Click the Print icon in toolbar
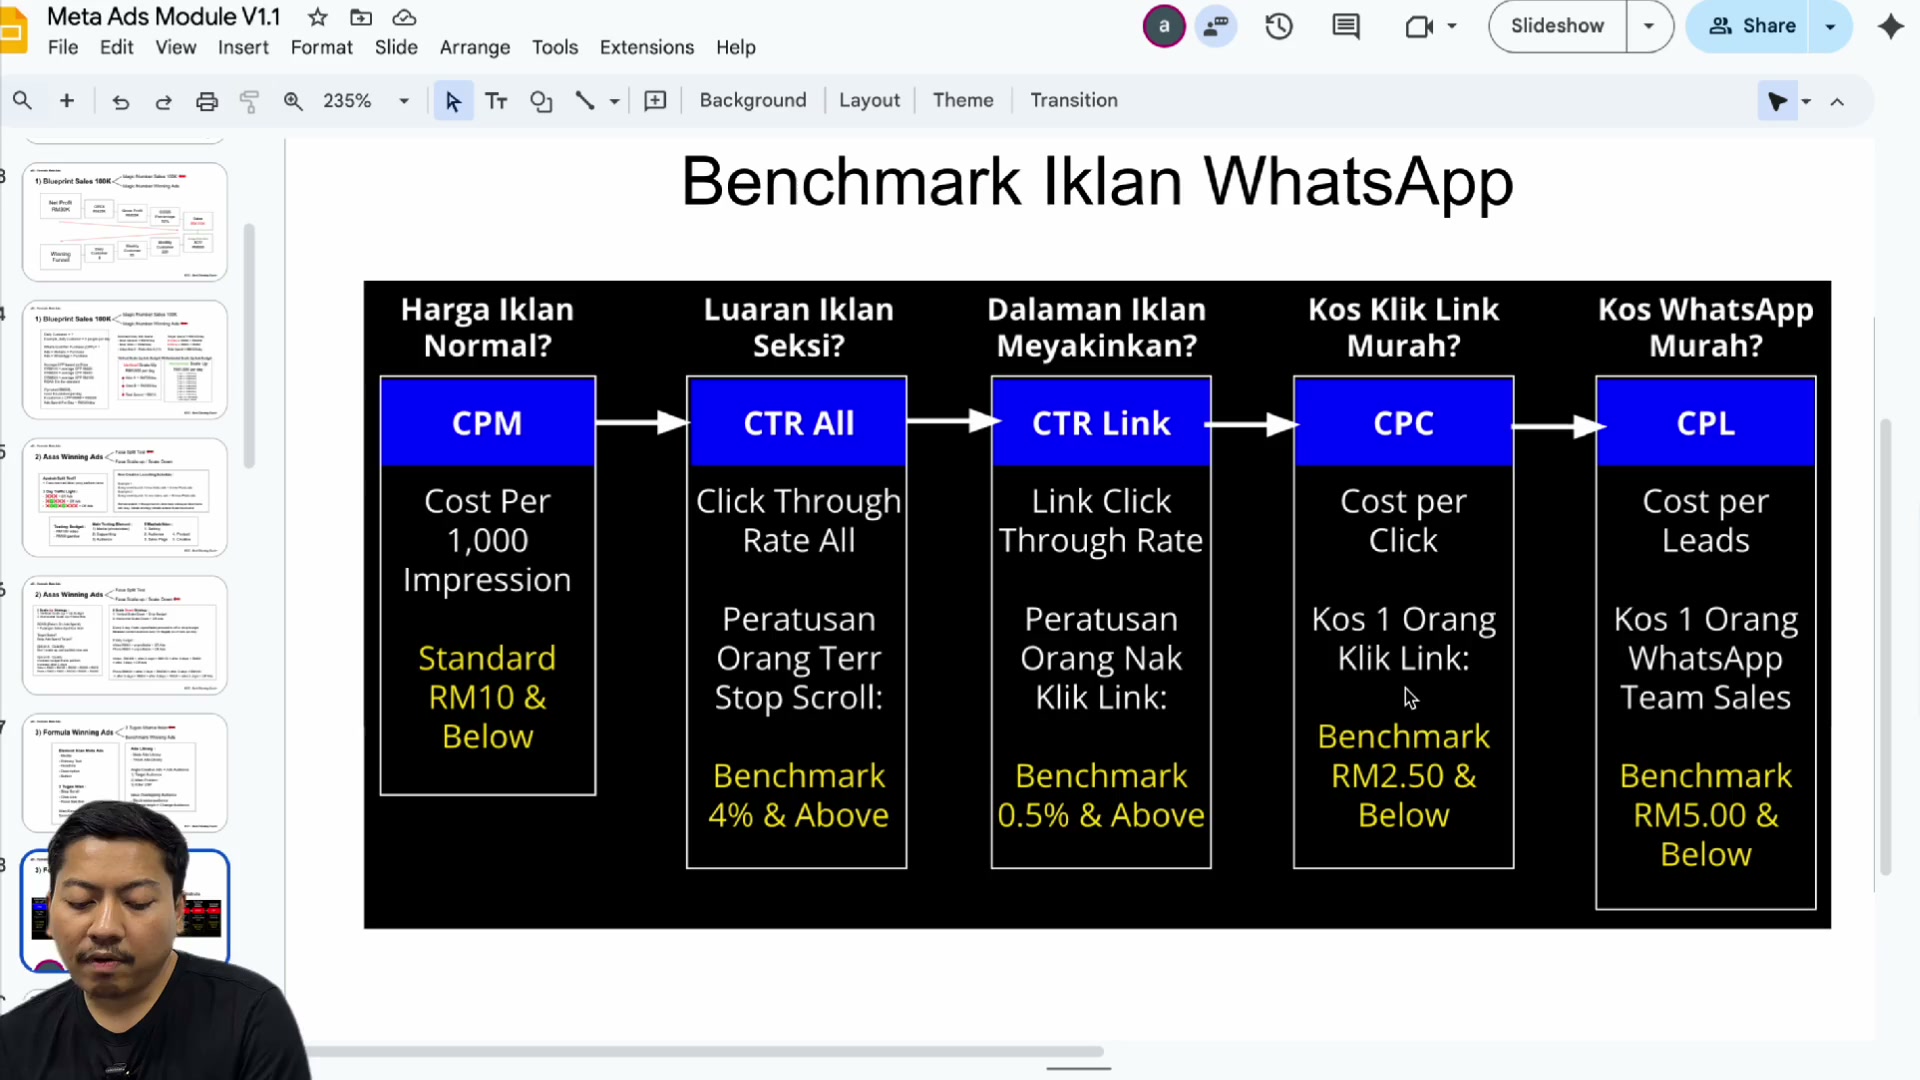Image resolution: width=1920 pixels, height=1080 pixels. tap(206, 101)
